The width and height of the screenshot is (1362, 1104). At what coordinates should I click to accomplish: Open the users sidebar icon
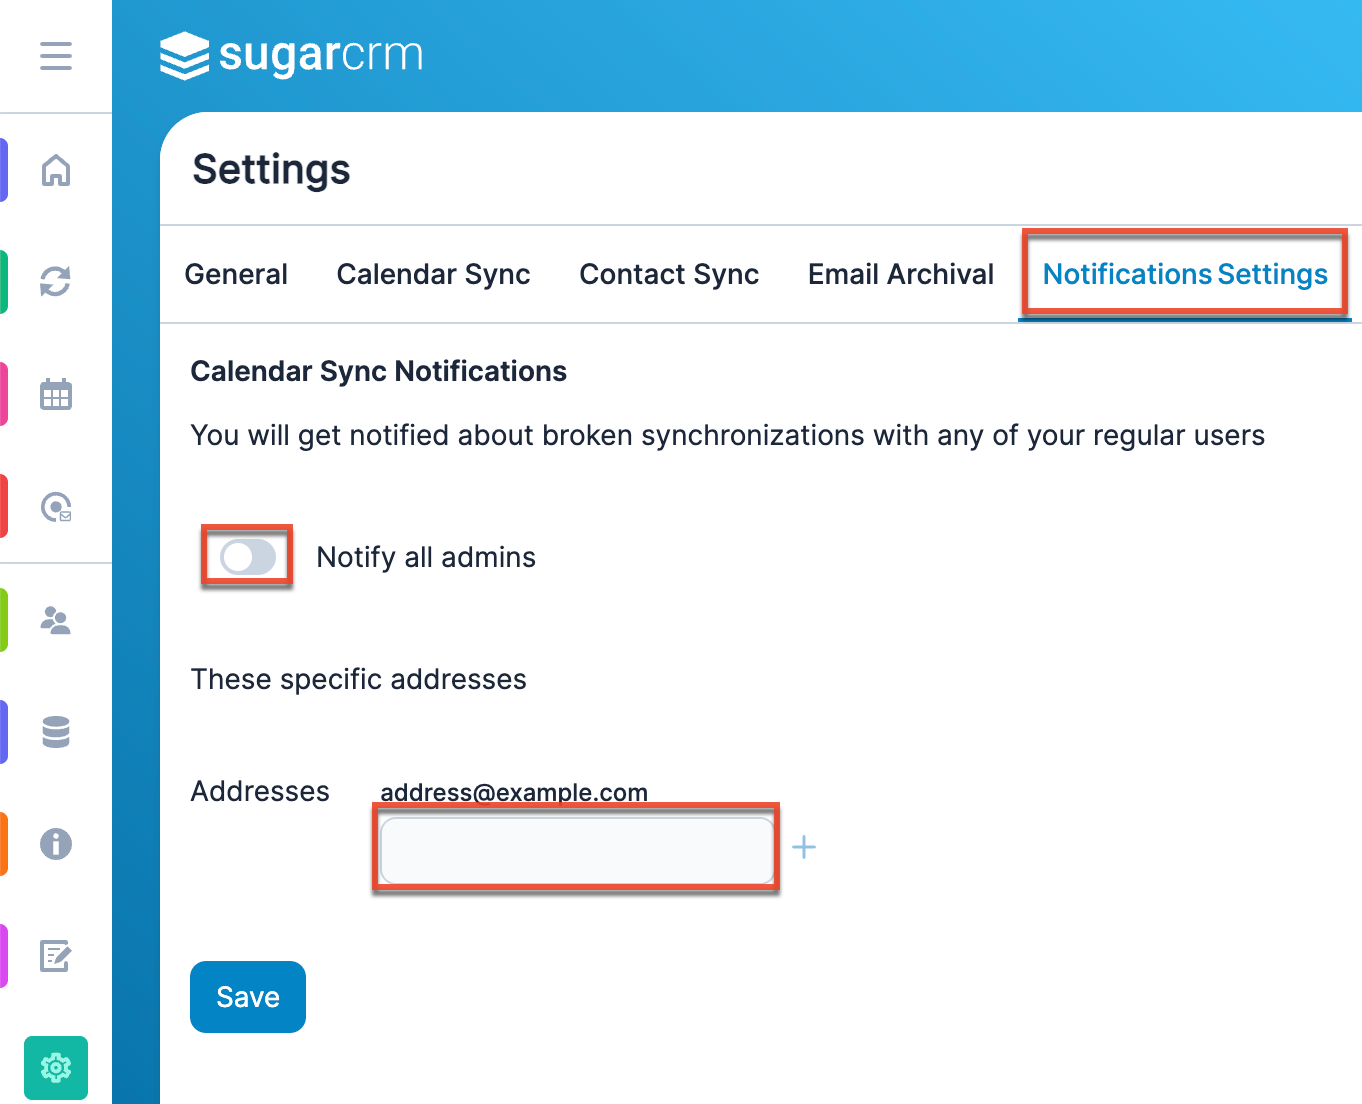coord(56,620)
